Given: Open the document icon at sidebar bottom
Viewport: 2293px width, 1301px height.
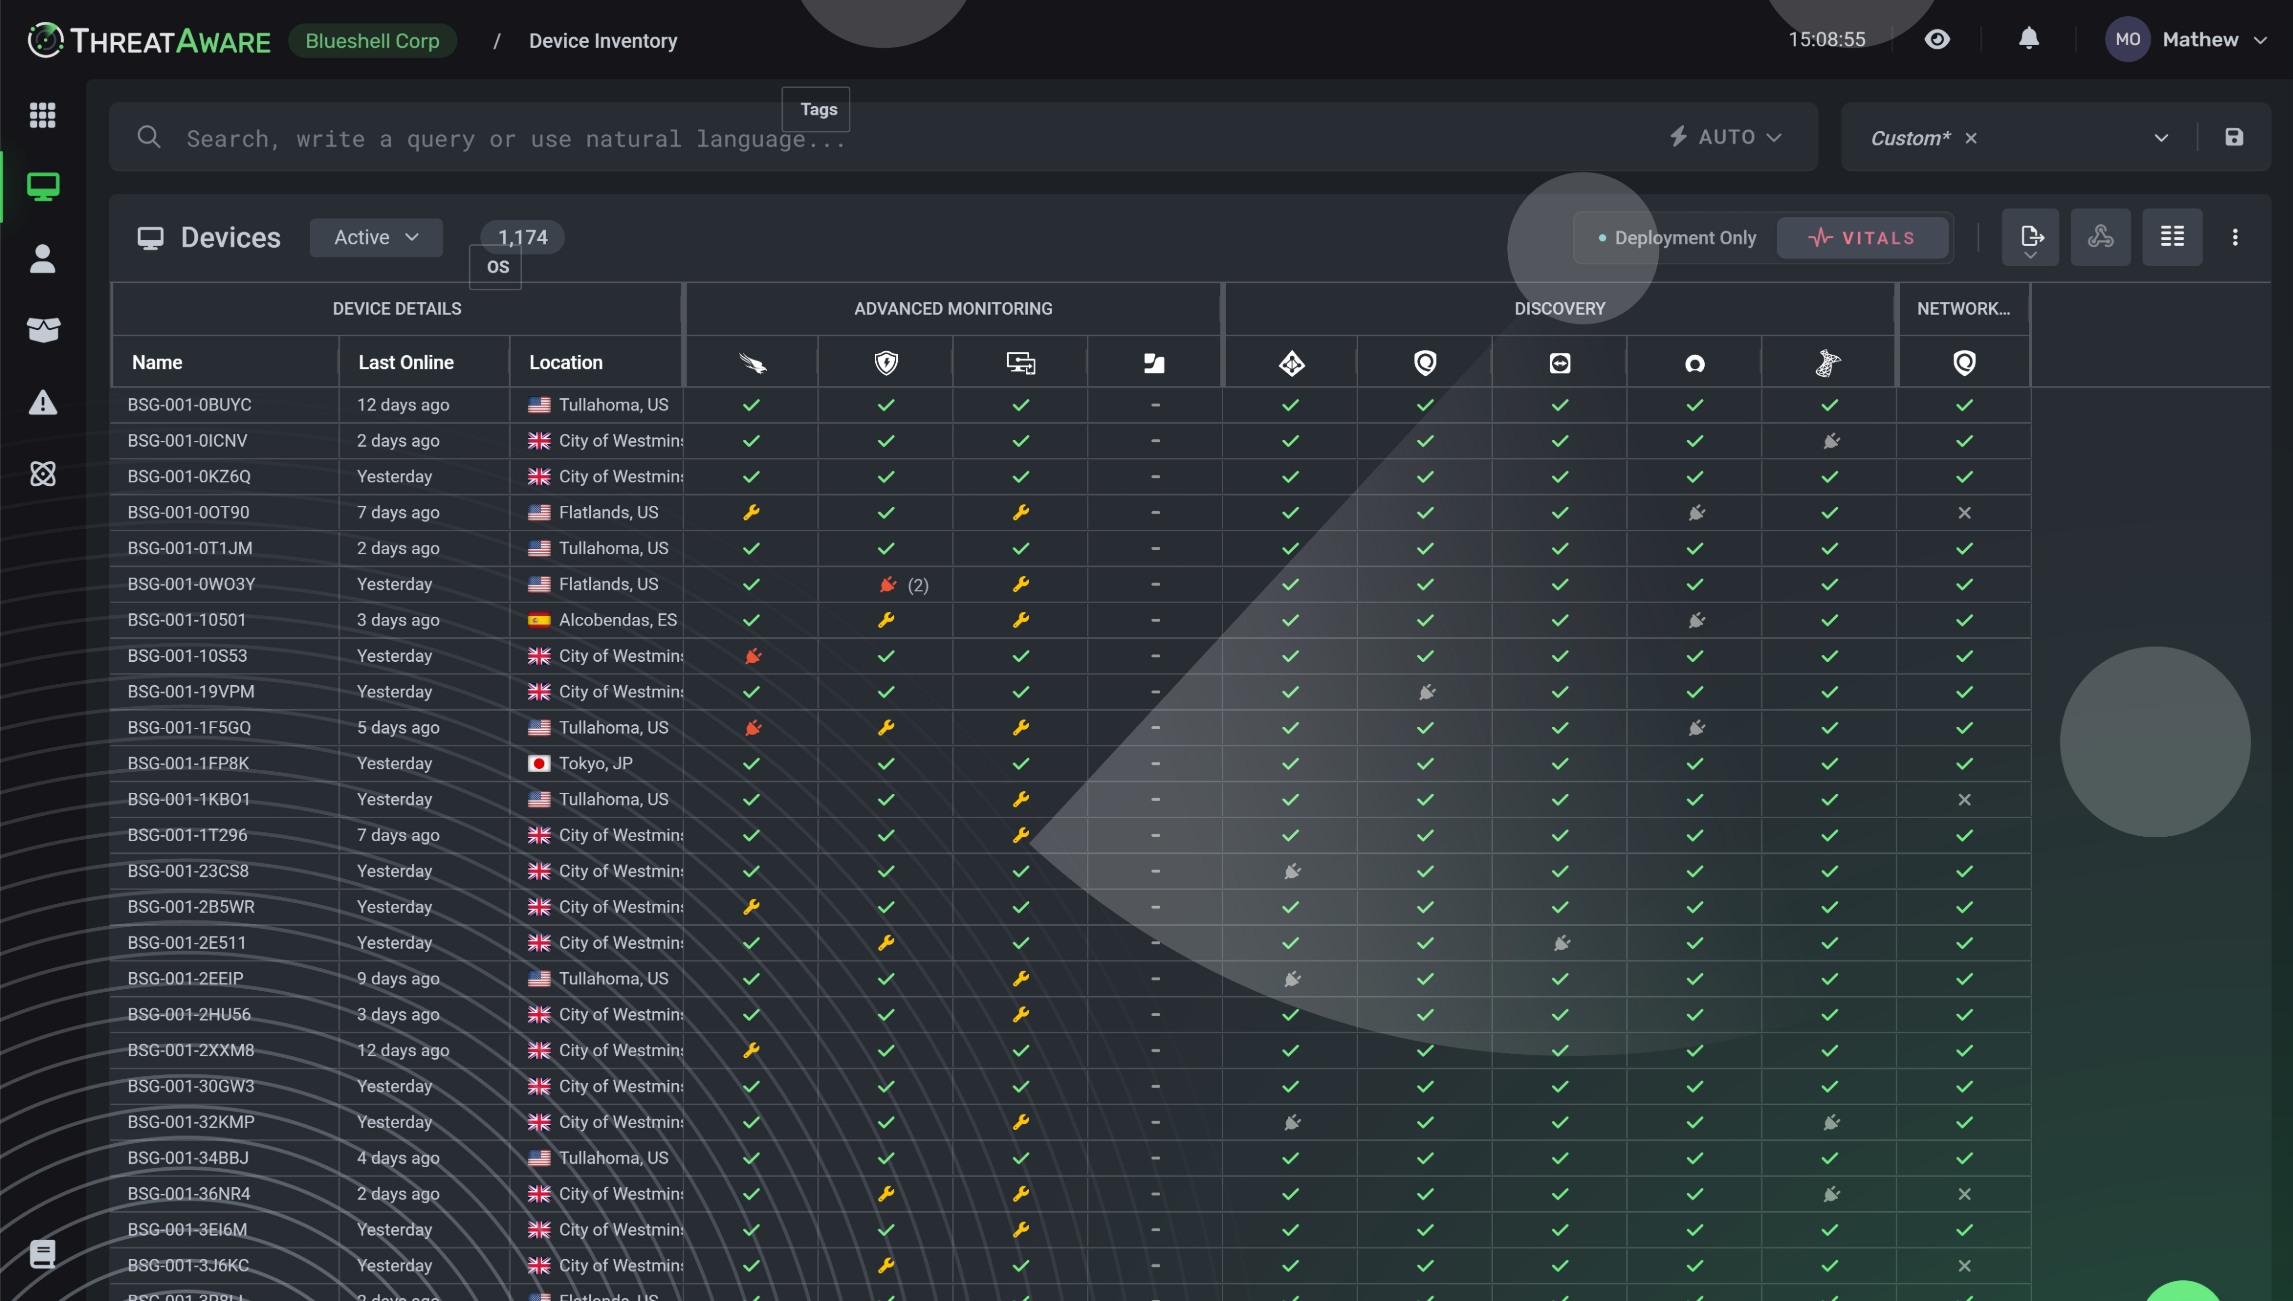Looking at the screenshot, I should click(42, 1254).
